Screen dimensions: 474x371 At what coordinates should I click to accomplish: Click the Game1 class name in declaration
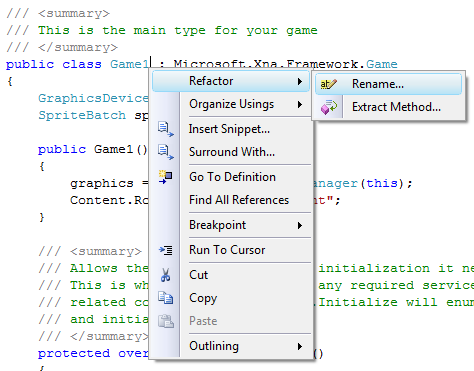129,64
